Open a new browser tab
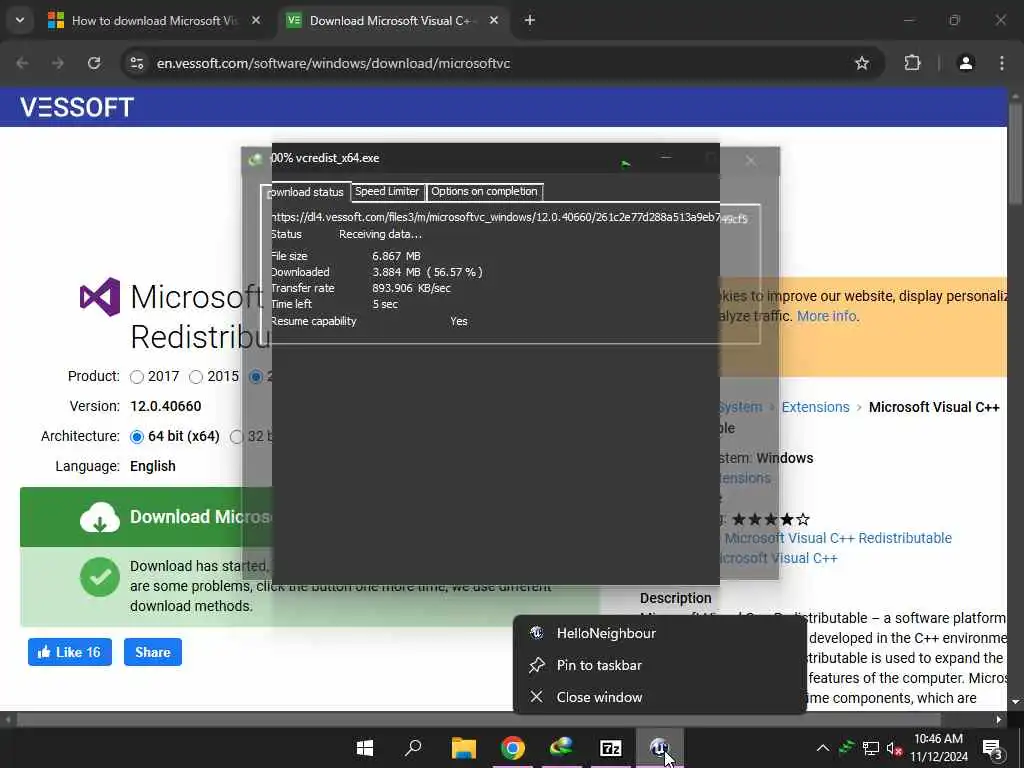 [x=530, y=21]
